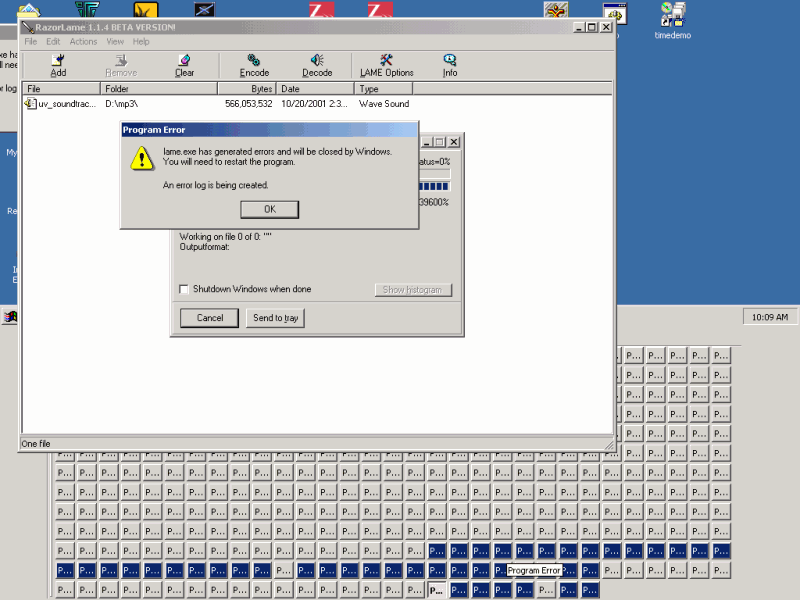Maximize the RazorLame window

pos(592,27)
